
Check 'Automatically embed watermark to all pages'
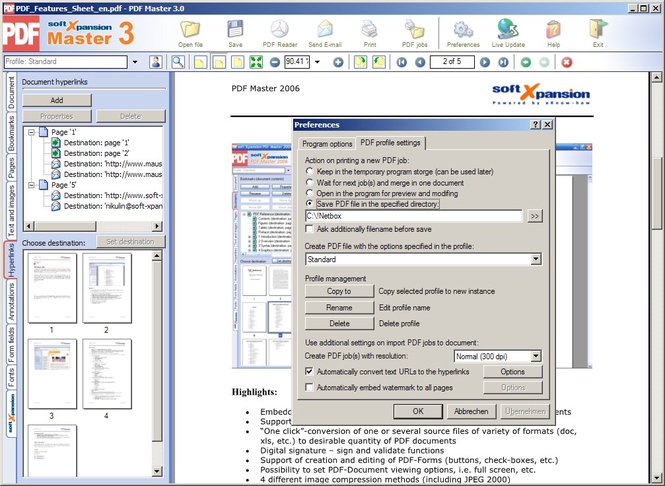(310, 387)
